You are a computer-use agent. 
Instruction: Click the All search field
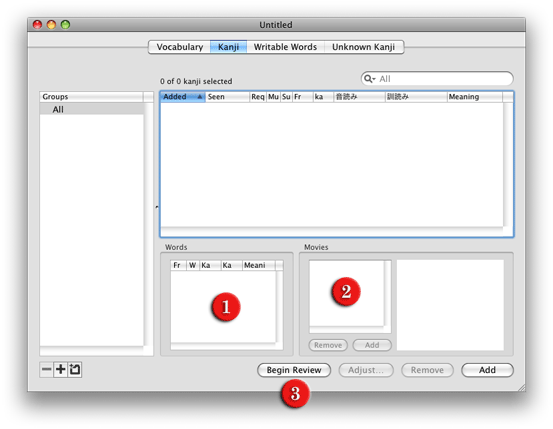(437, 79)
